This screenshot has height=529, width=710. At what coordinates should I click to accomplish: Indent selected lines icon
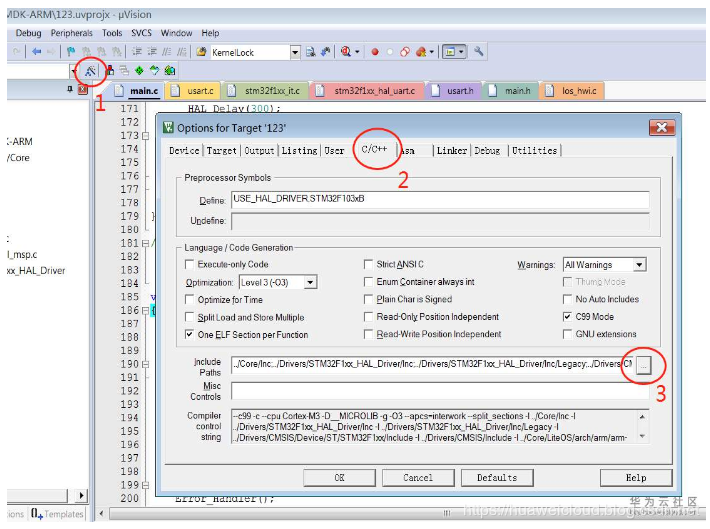pyautogui.click(x=136, y=52)
